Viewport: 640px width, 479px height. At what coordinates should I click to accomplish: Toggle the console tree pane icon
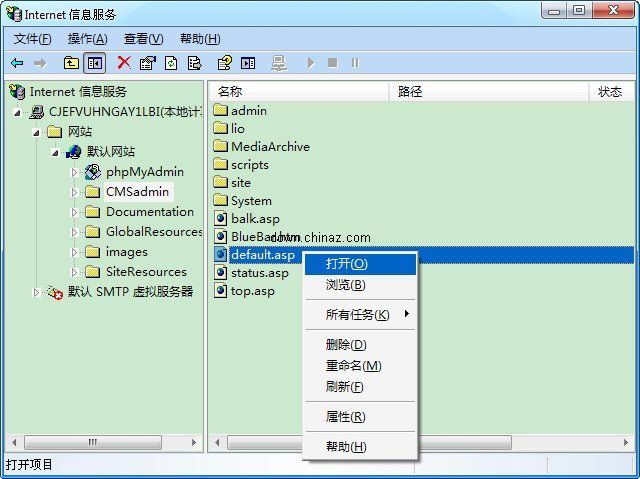(95, 63)
